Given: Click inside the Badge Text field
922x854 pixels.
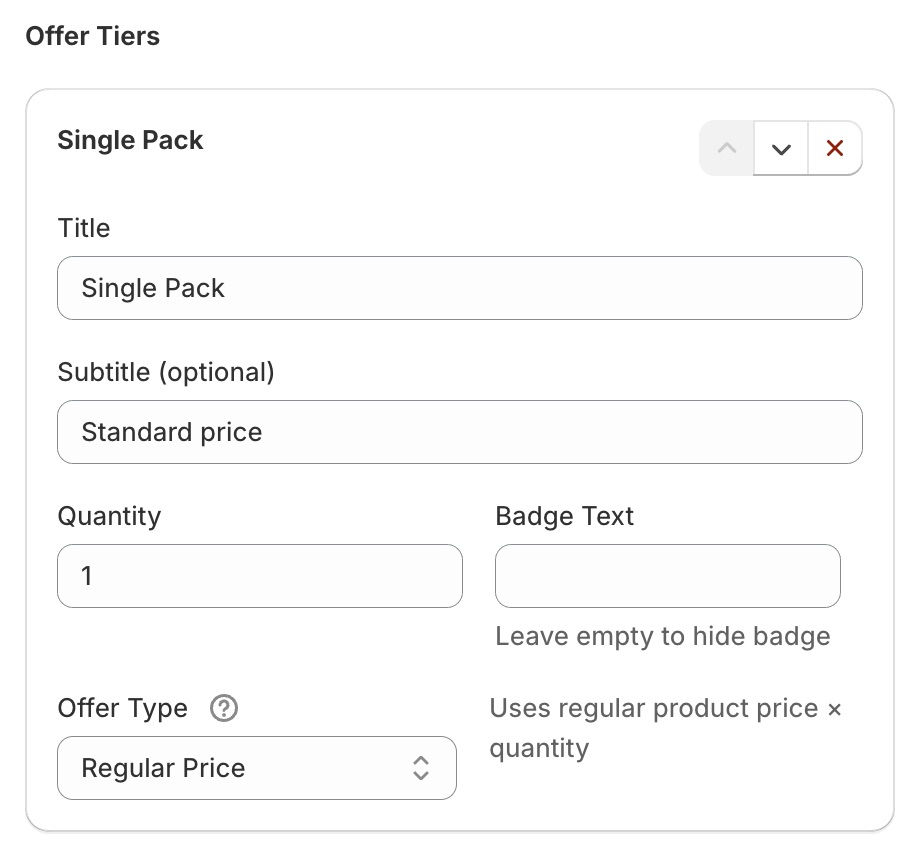Looking at the screenshot, I should pyautogui.click(x=667, y=576).
